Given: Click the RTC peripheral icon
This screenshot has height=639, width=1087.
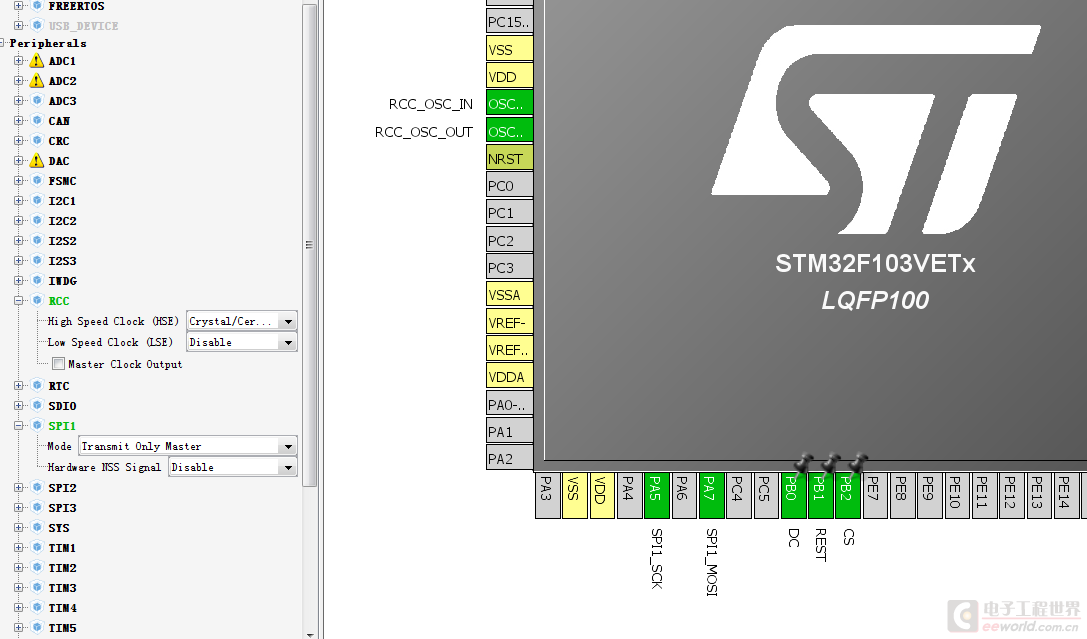Looking at the screenshot, I should pyautogui.click(x=37, y=386).
